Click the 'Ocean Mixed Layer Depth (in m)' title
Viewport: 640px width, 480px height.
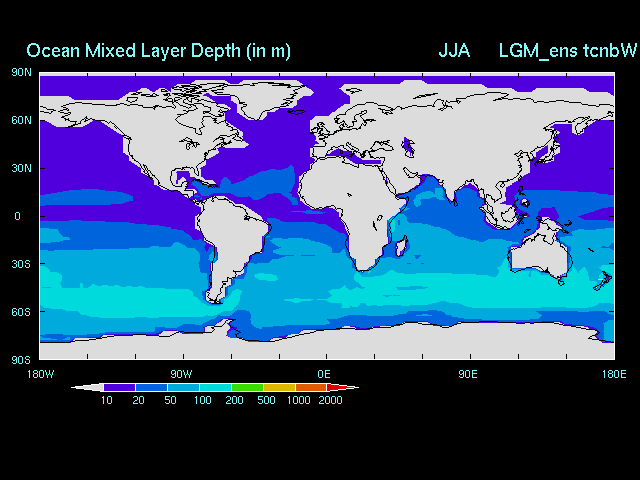coord(158,50)
